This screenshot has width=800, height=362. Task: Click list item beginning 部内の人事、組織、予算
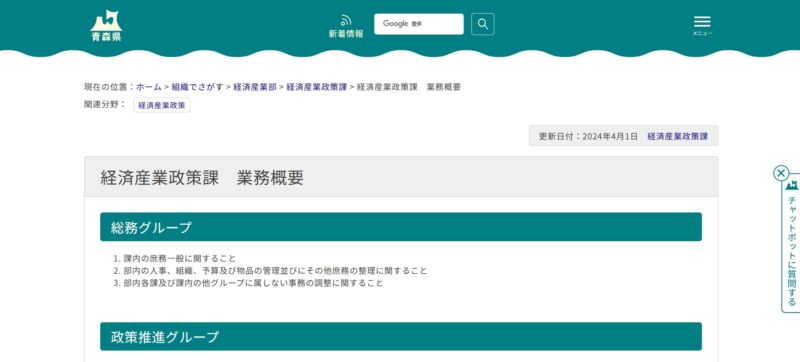tap(276, 271)
